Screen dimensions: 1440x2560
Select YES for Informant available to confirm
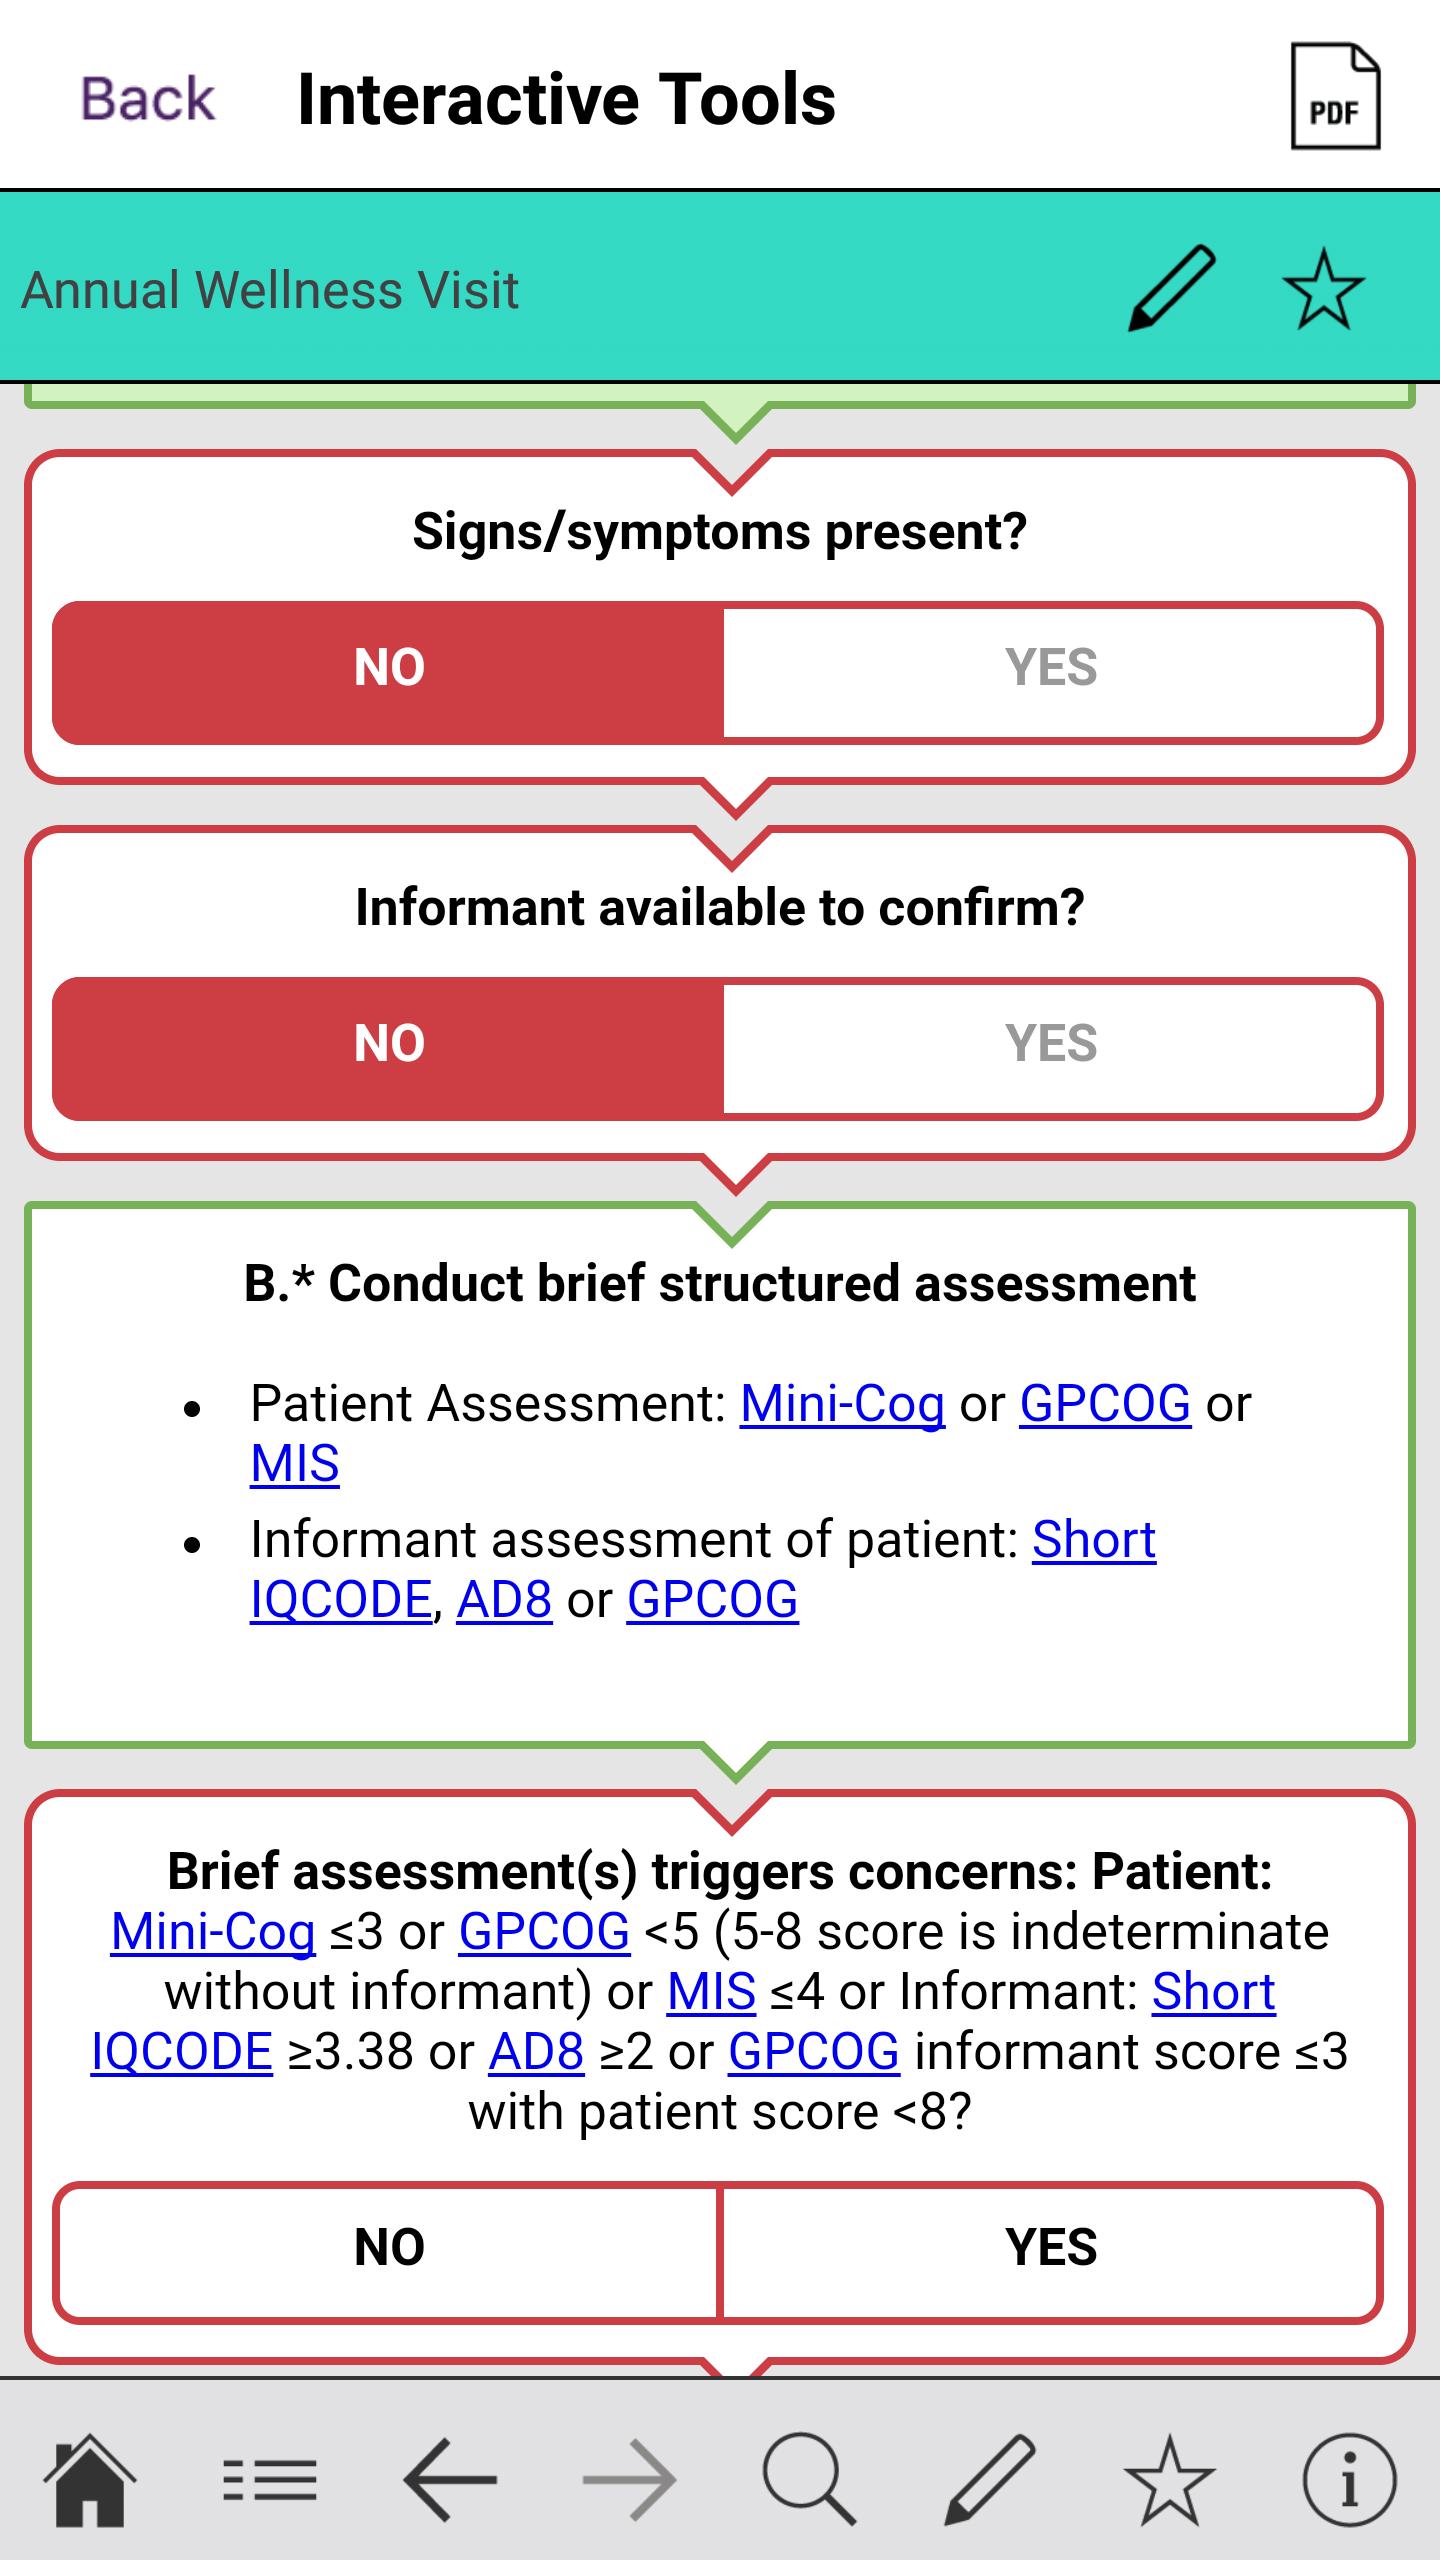coord(1051,1044)
